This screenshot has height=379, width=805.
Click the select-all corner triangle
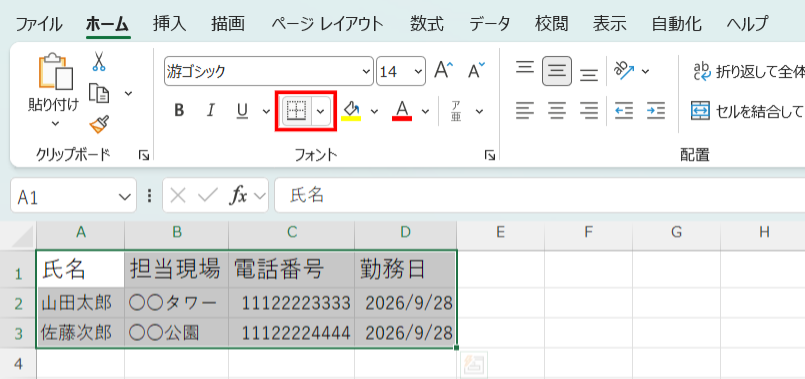(23, 237)
